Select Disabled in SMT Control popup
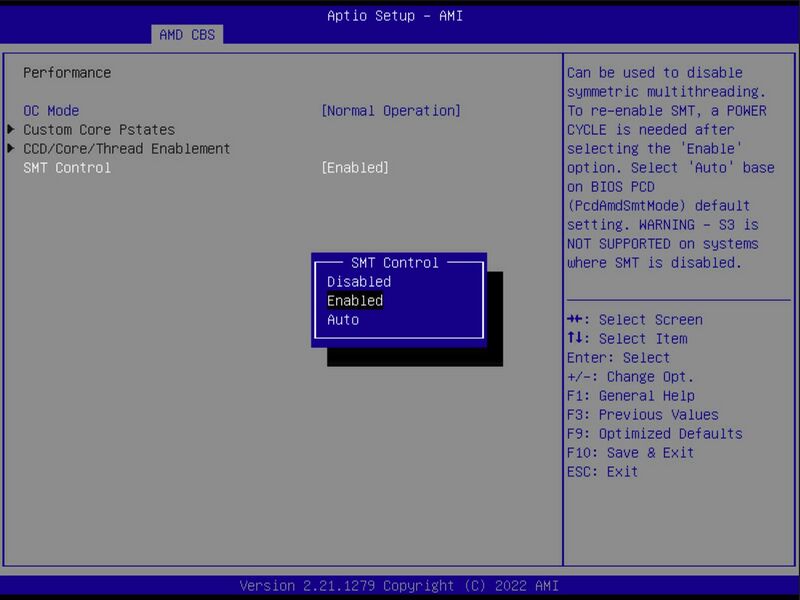Image resolution: width=800 pixels, height=600 pixels. tap(359, 282)
